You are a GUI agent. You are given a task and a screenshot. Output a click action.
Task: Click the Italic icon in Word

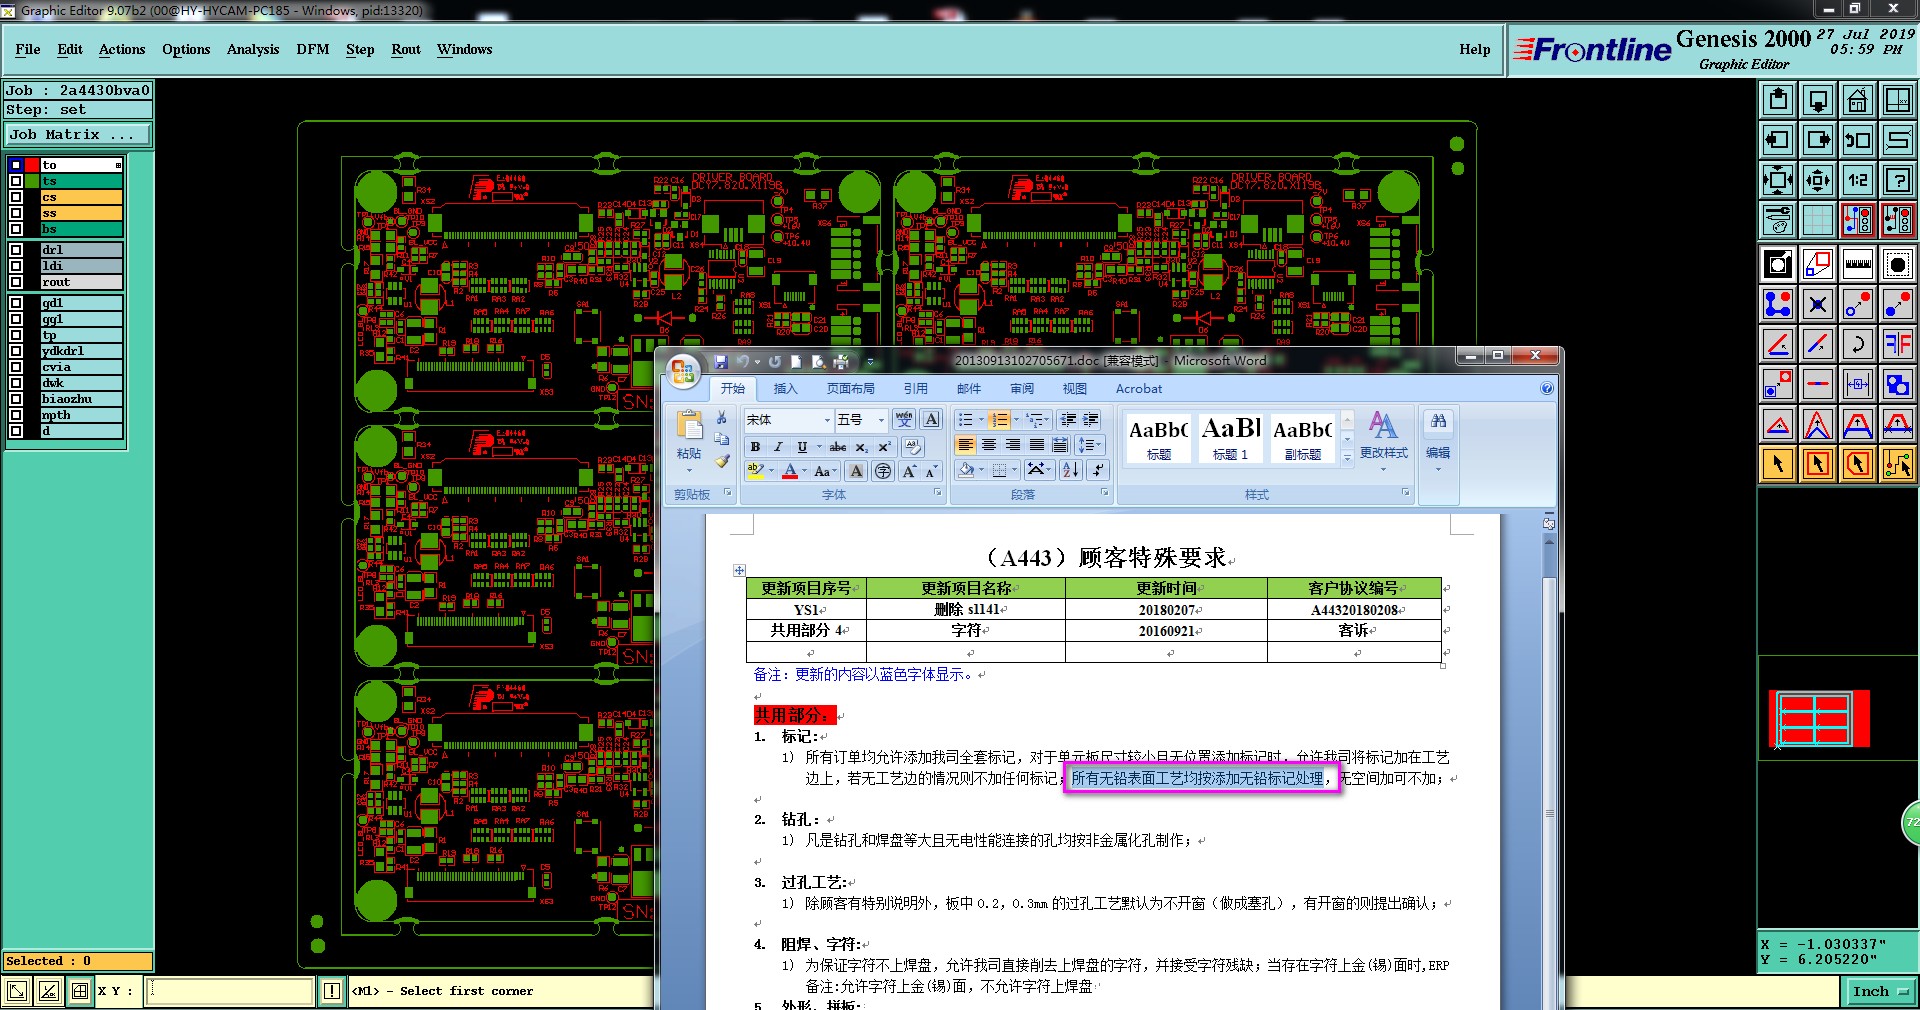[x=778, y=447]
